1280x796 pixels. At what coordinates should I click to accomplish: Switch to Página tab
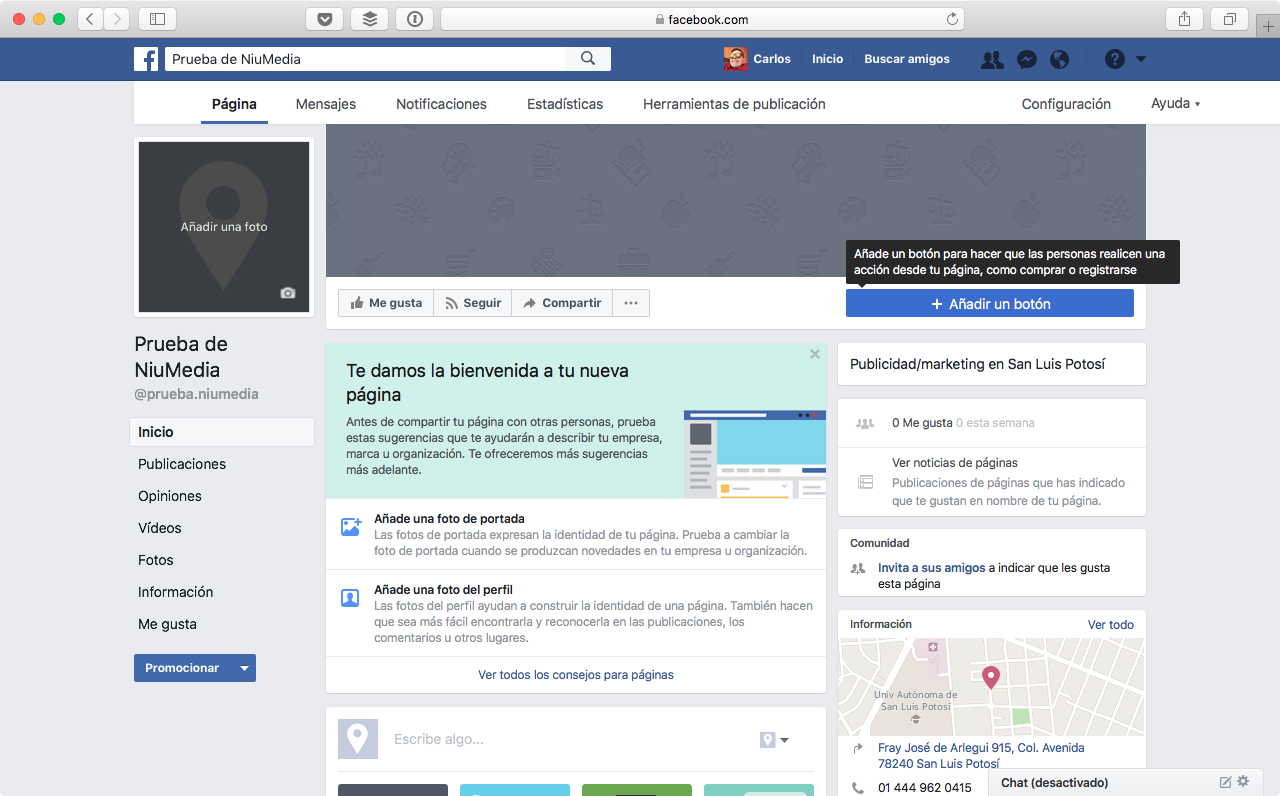click(234, 104)
